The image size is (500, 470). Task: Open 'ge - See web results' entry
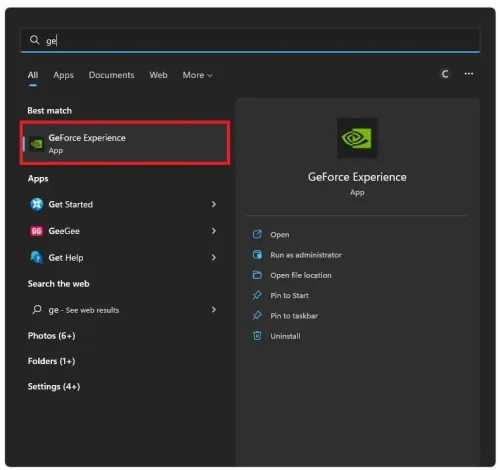pos(123,310)
